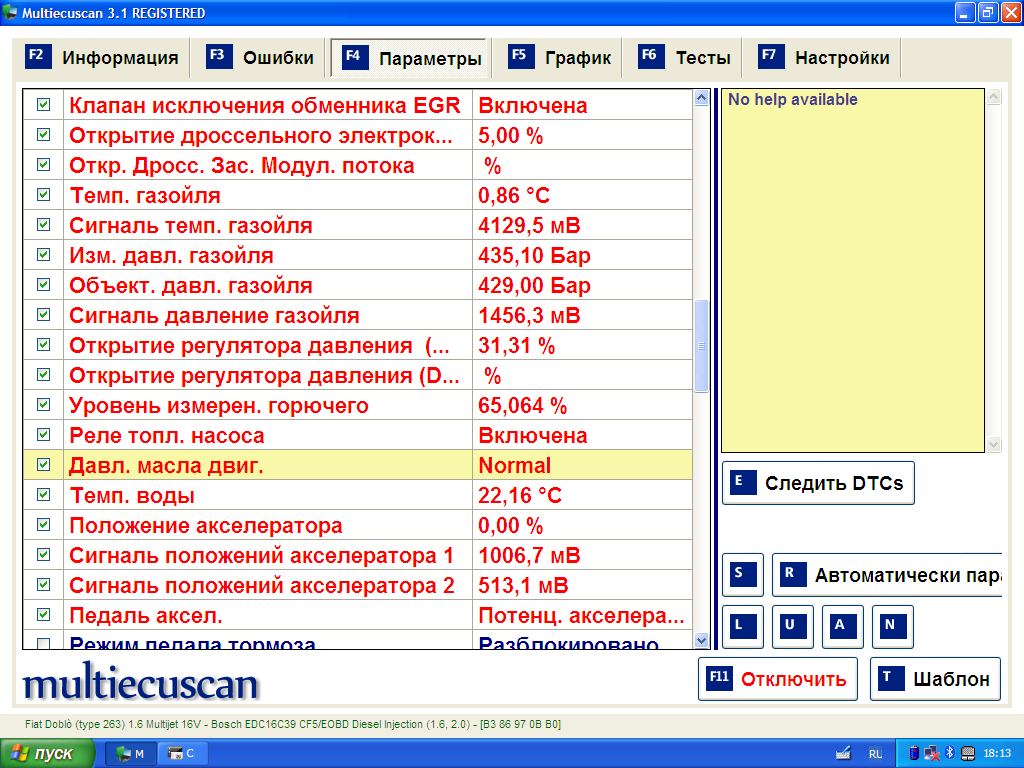Screen dimensions: 1024x768
Task: Click the Normal oil pressure value
Action: pyautogui.click(x=515, y=465)
